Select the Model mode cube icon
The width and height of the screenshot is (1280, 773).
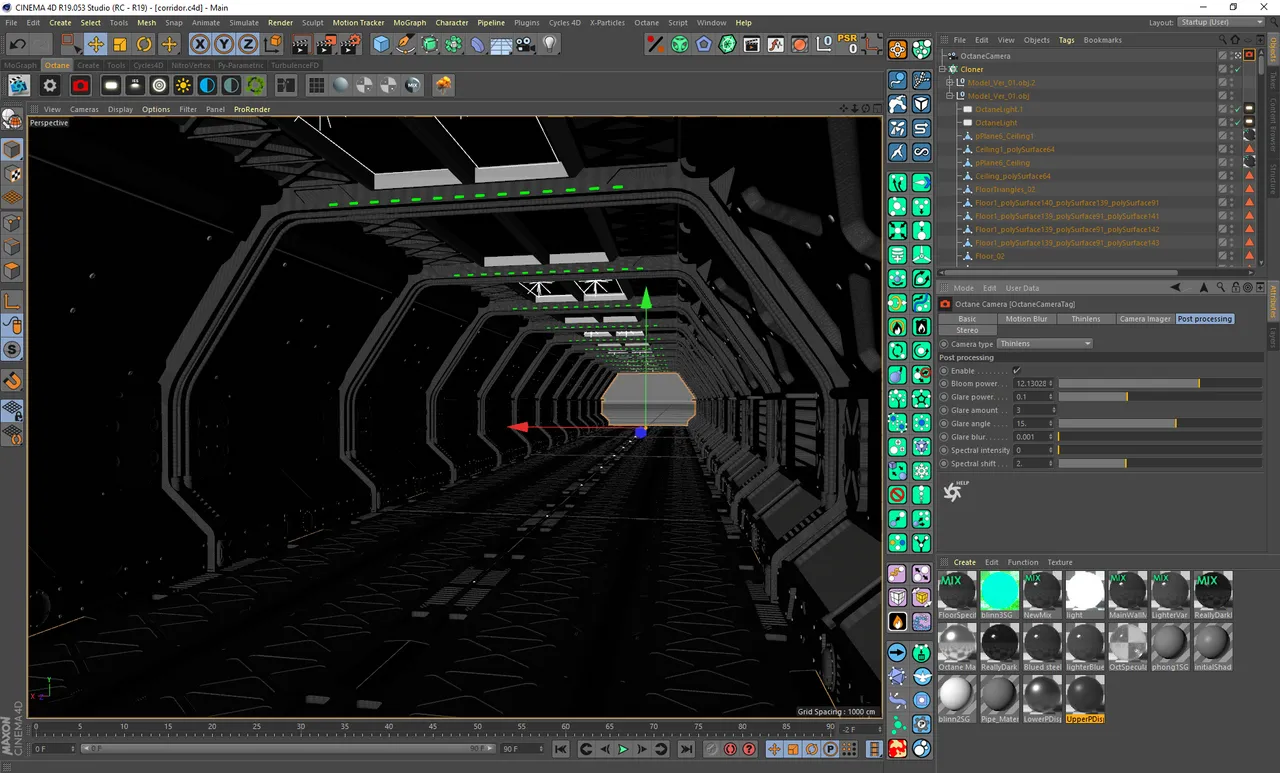pos(12,150)
